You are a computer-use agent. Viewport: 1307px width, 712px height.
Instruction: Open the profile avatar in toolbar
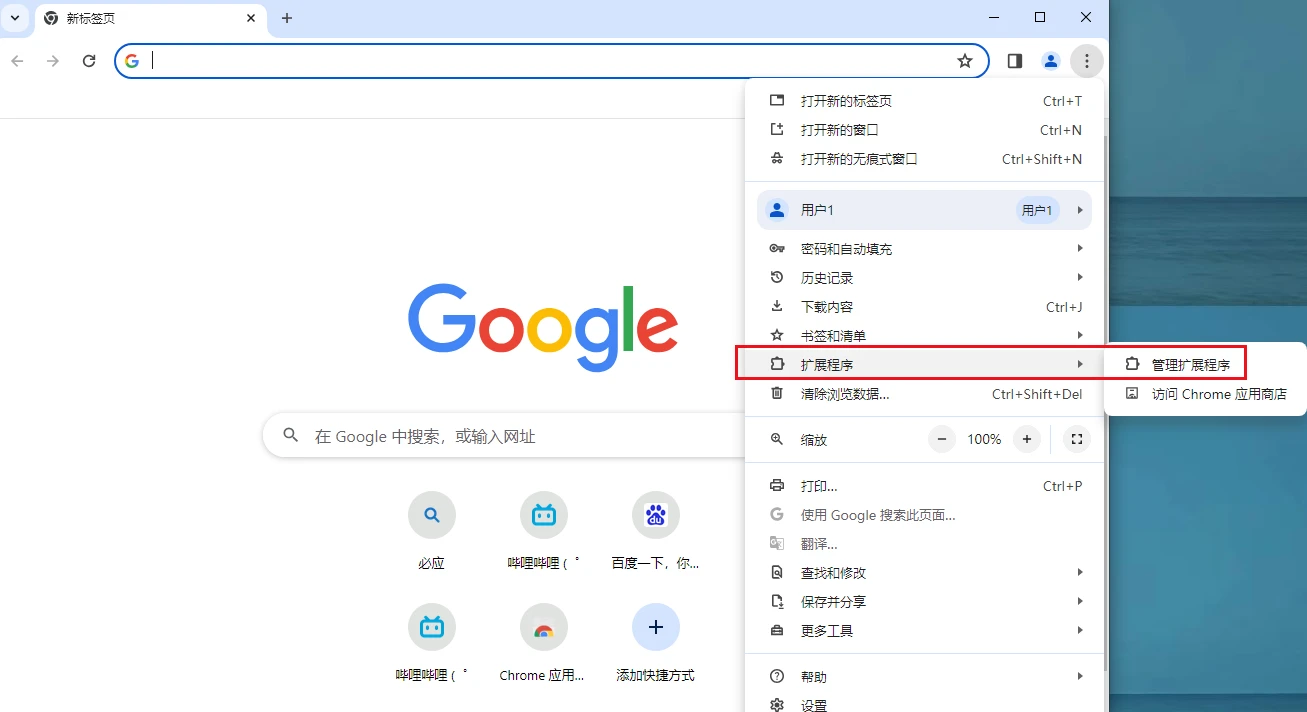coord(1051,61)
